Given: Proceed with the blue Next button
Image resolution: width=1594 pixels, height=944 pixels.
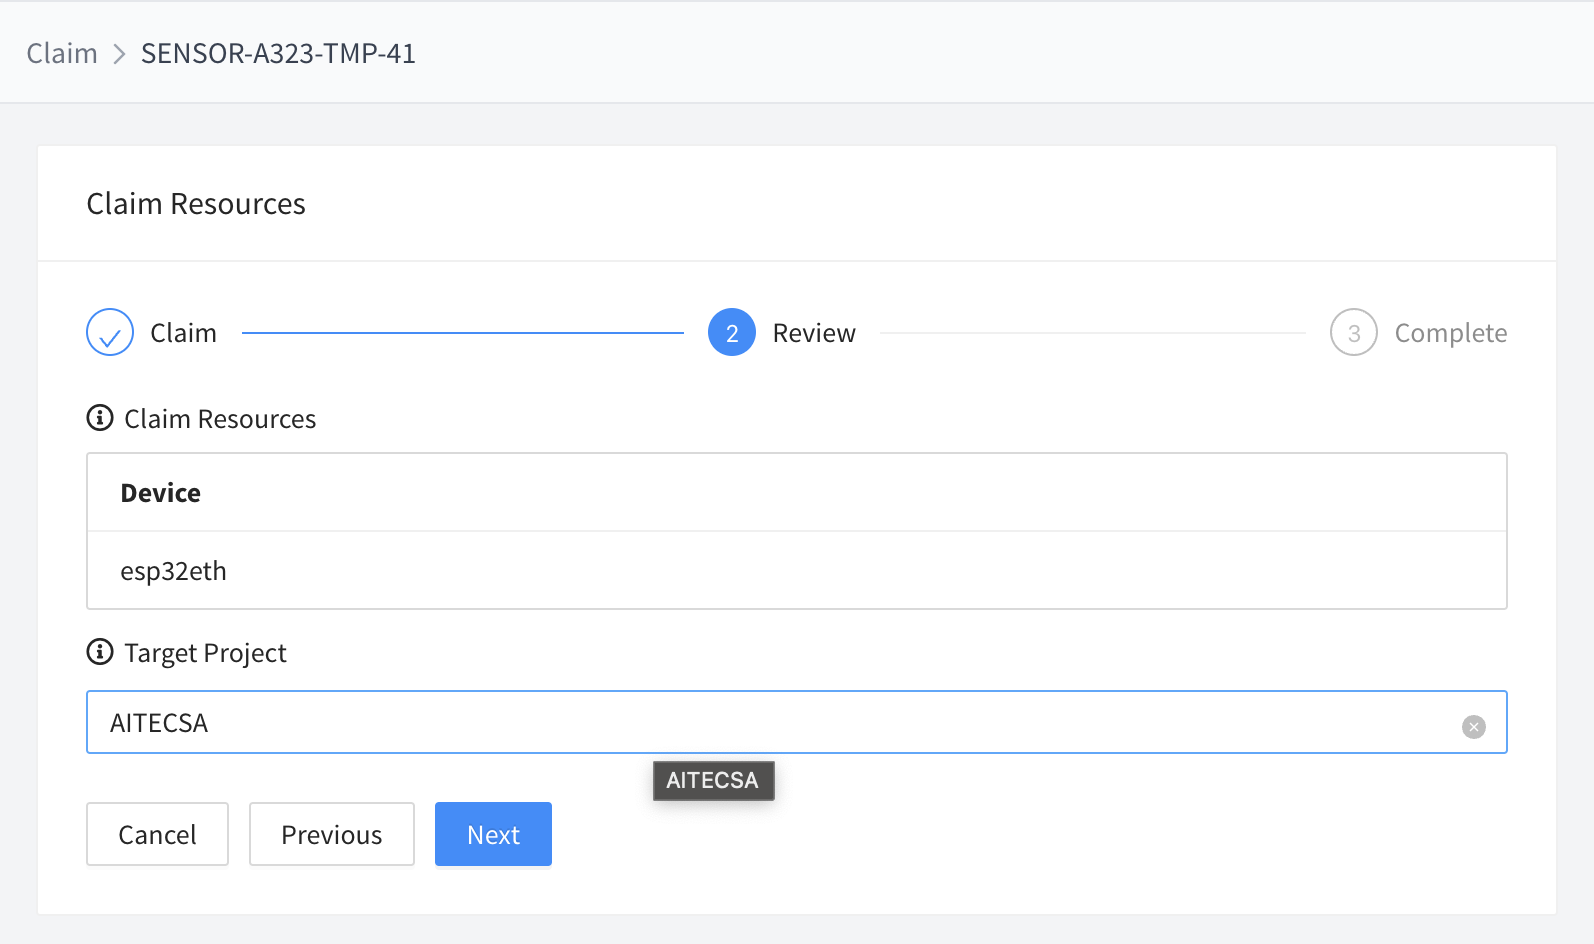Looking at the screenshot, I should point(493,834).
